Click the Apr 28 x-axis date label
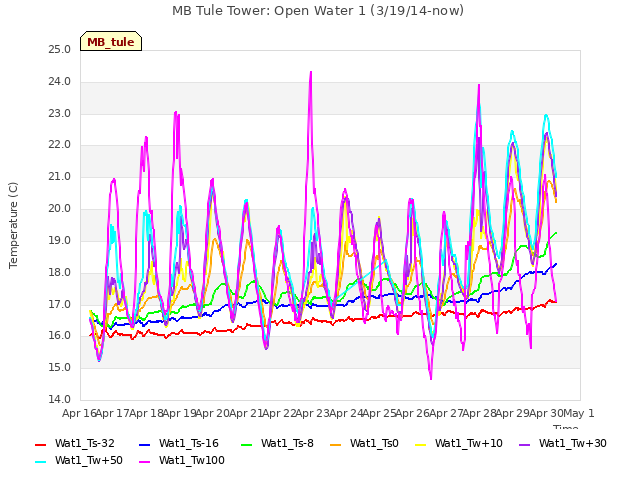Image resolution: width=640 pixels, height=480 pixels. (479, 414)
